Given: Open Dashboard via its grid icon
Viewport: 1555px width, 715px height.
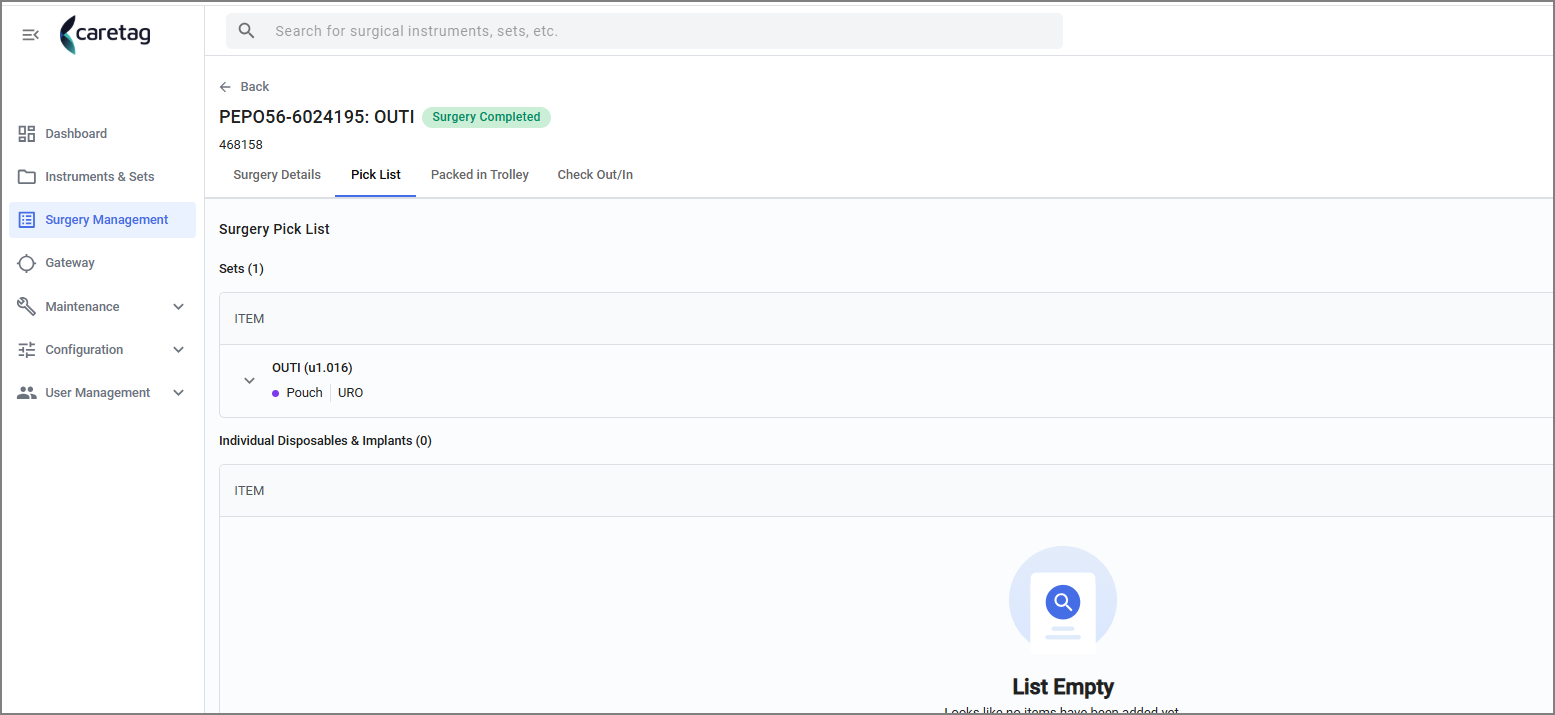Looking at the screenshot, I should (x=27, y=134).
